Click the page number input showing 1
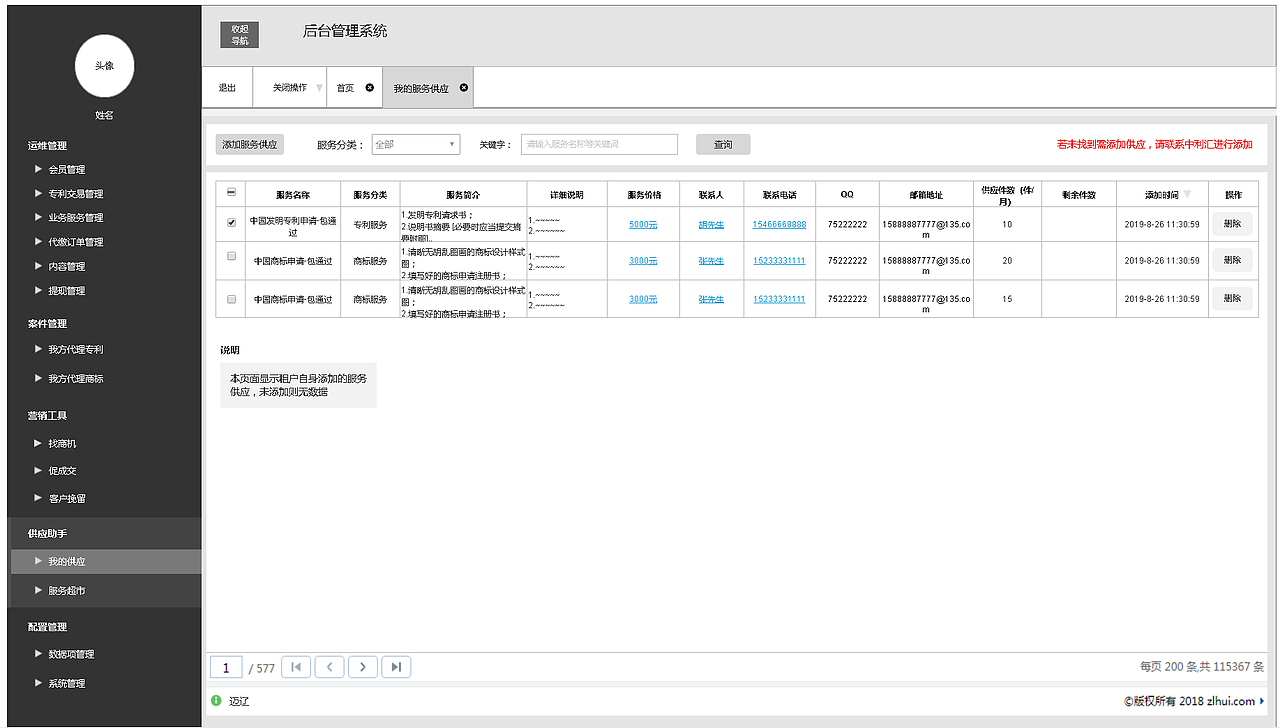 tap(225, 666)
